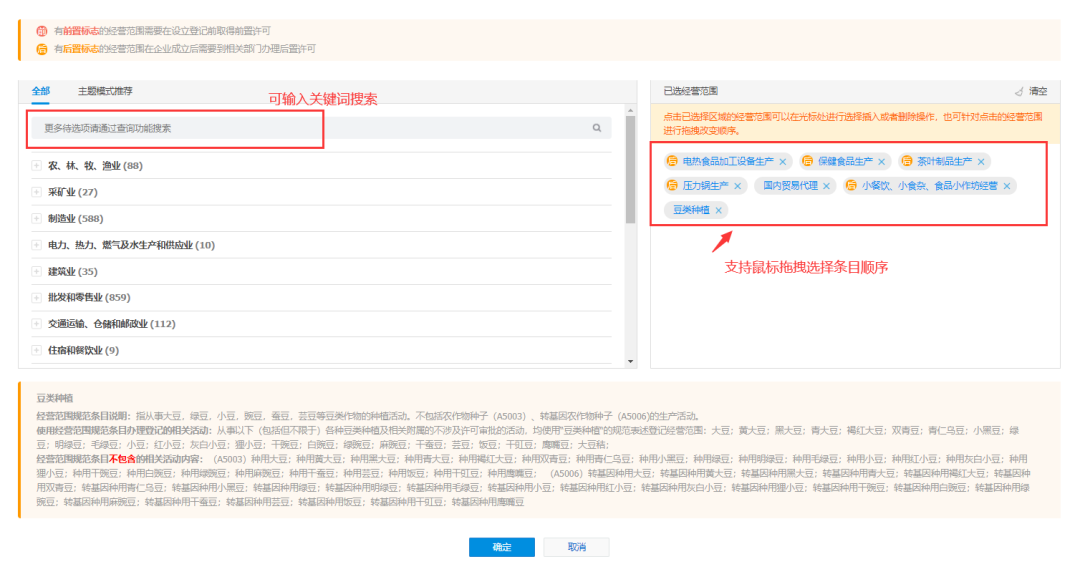Viewport: 1080px width, 587px height.
Task: Click the red 前 badge in notice
Action: (x=42, y=31)
